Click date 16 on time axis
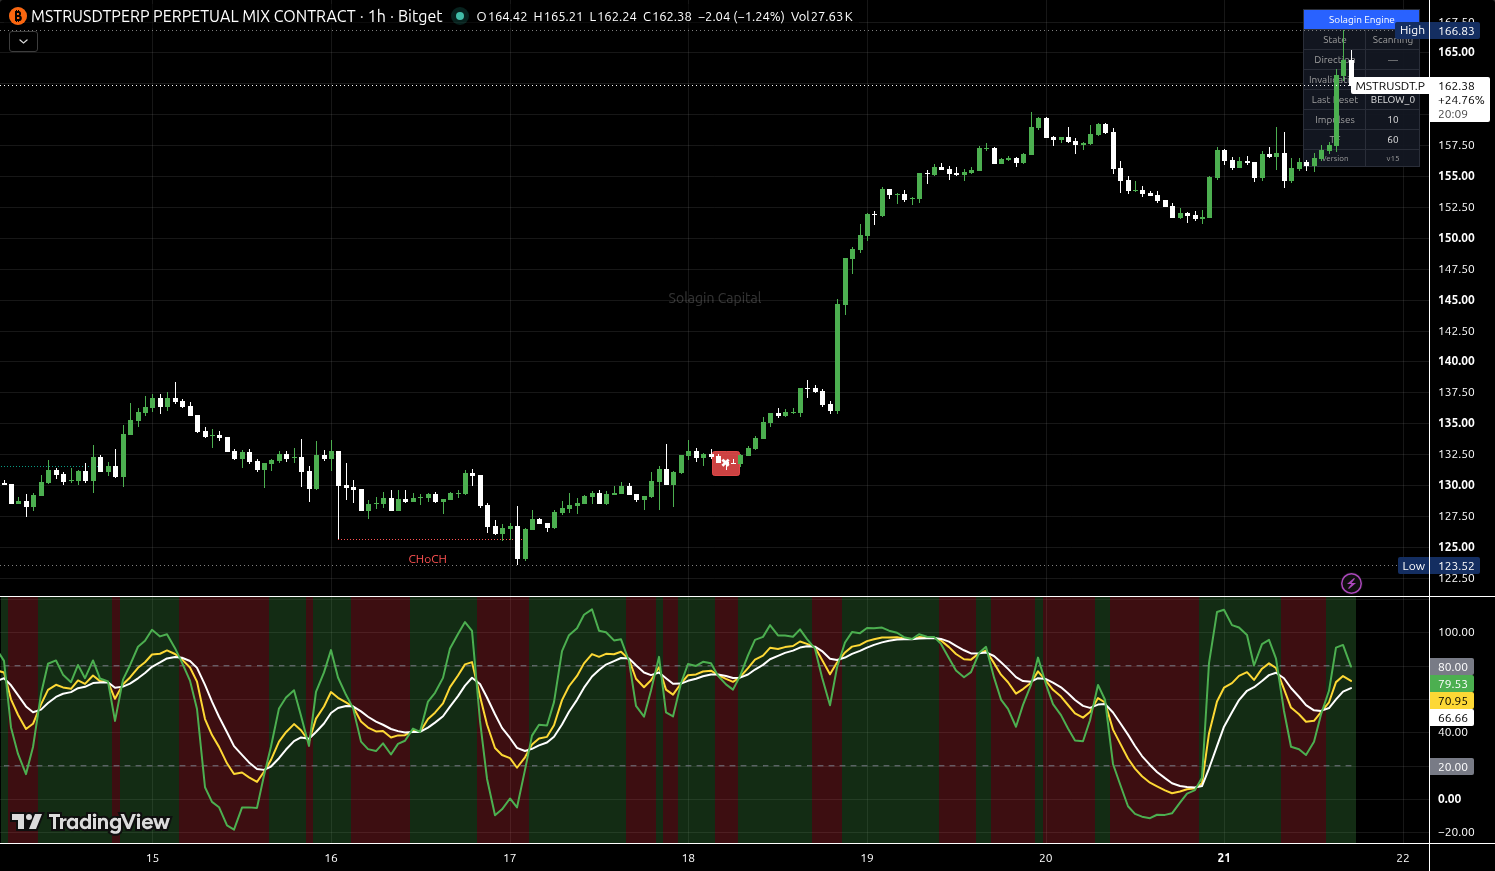1495x871 pixels. [x=331, y=858]
